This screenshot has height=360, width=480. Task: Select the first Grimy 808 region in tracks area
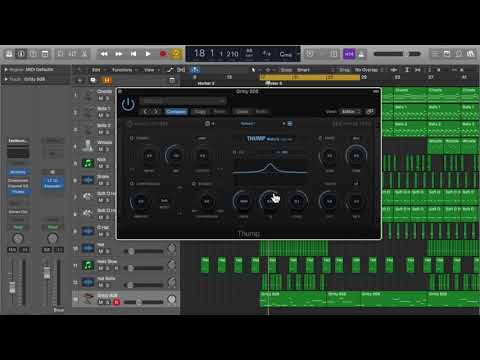click(x=293, y=299)
